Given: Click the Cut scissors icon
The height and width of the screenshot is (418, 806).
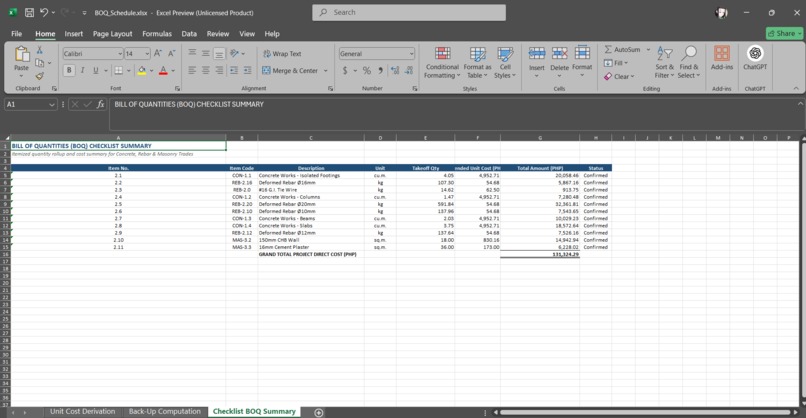Looking at the screenshot, I should 40,50.
